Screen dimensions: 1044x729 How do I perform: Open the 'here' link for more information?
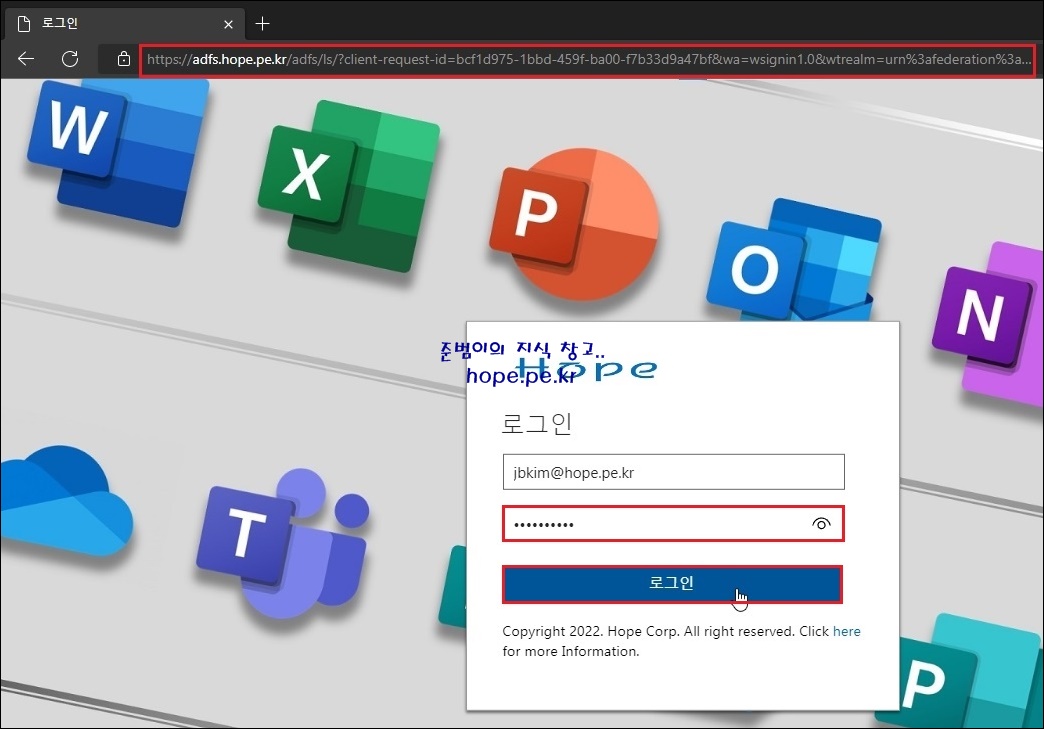coord(846,631)
